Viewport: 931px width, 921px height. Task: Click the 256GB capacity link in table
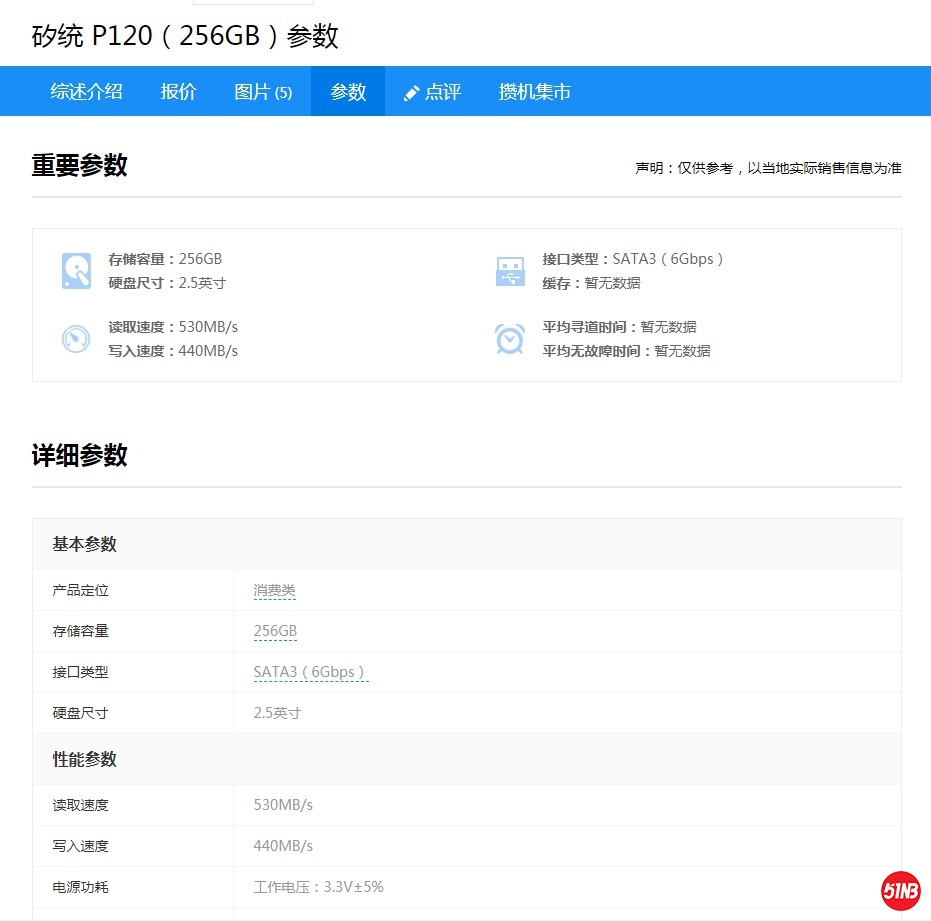(x=275, y=632)
